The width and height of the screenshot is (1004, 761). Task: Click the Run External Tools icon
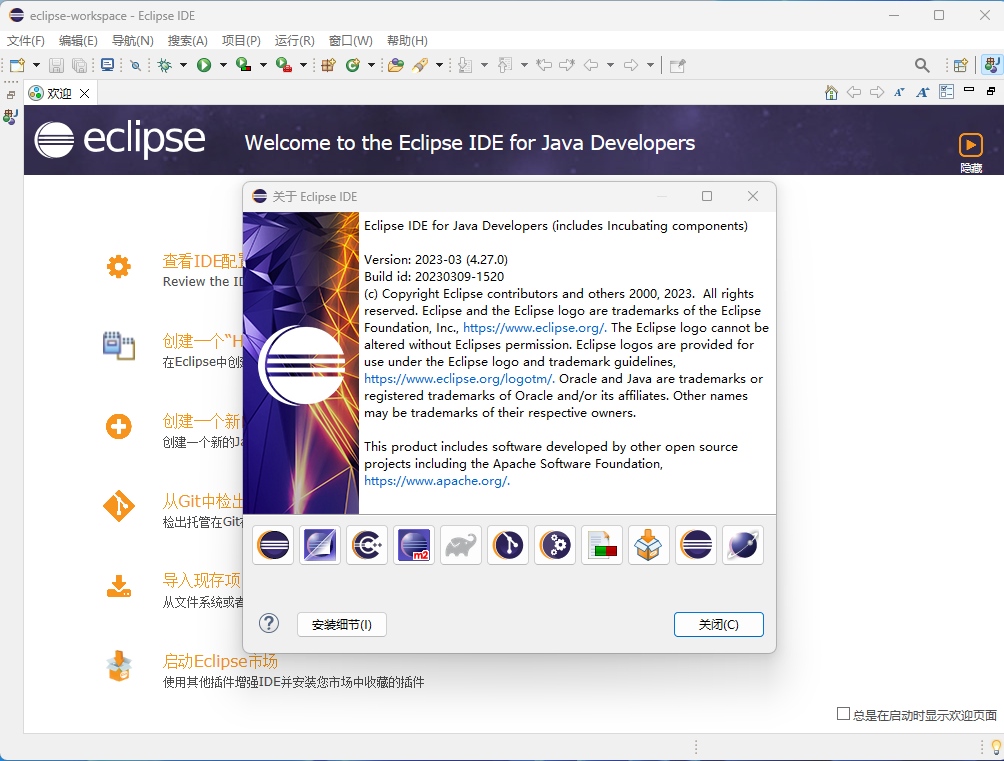click(284, 65)
